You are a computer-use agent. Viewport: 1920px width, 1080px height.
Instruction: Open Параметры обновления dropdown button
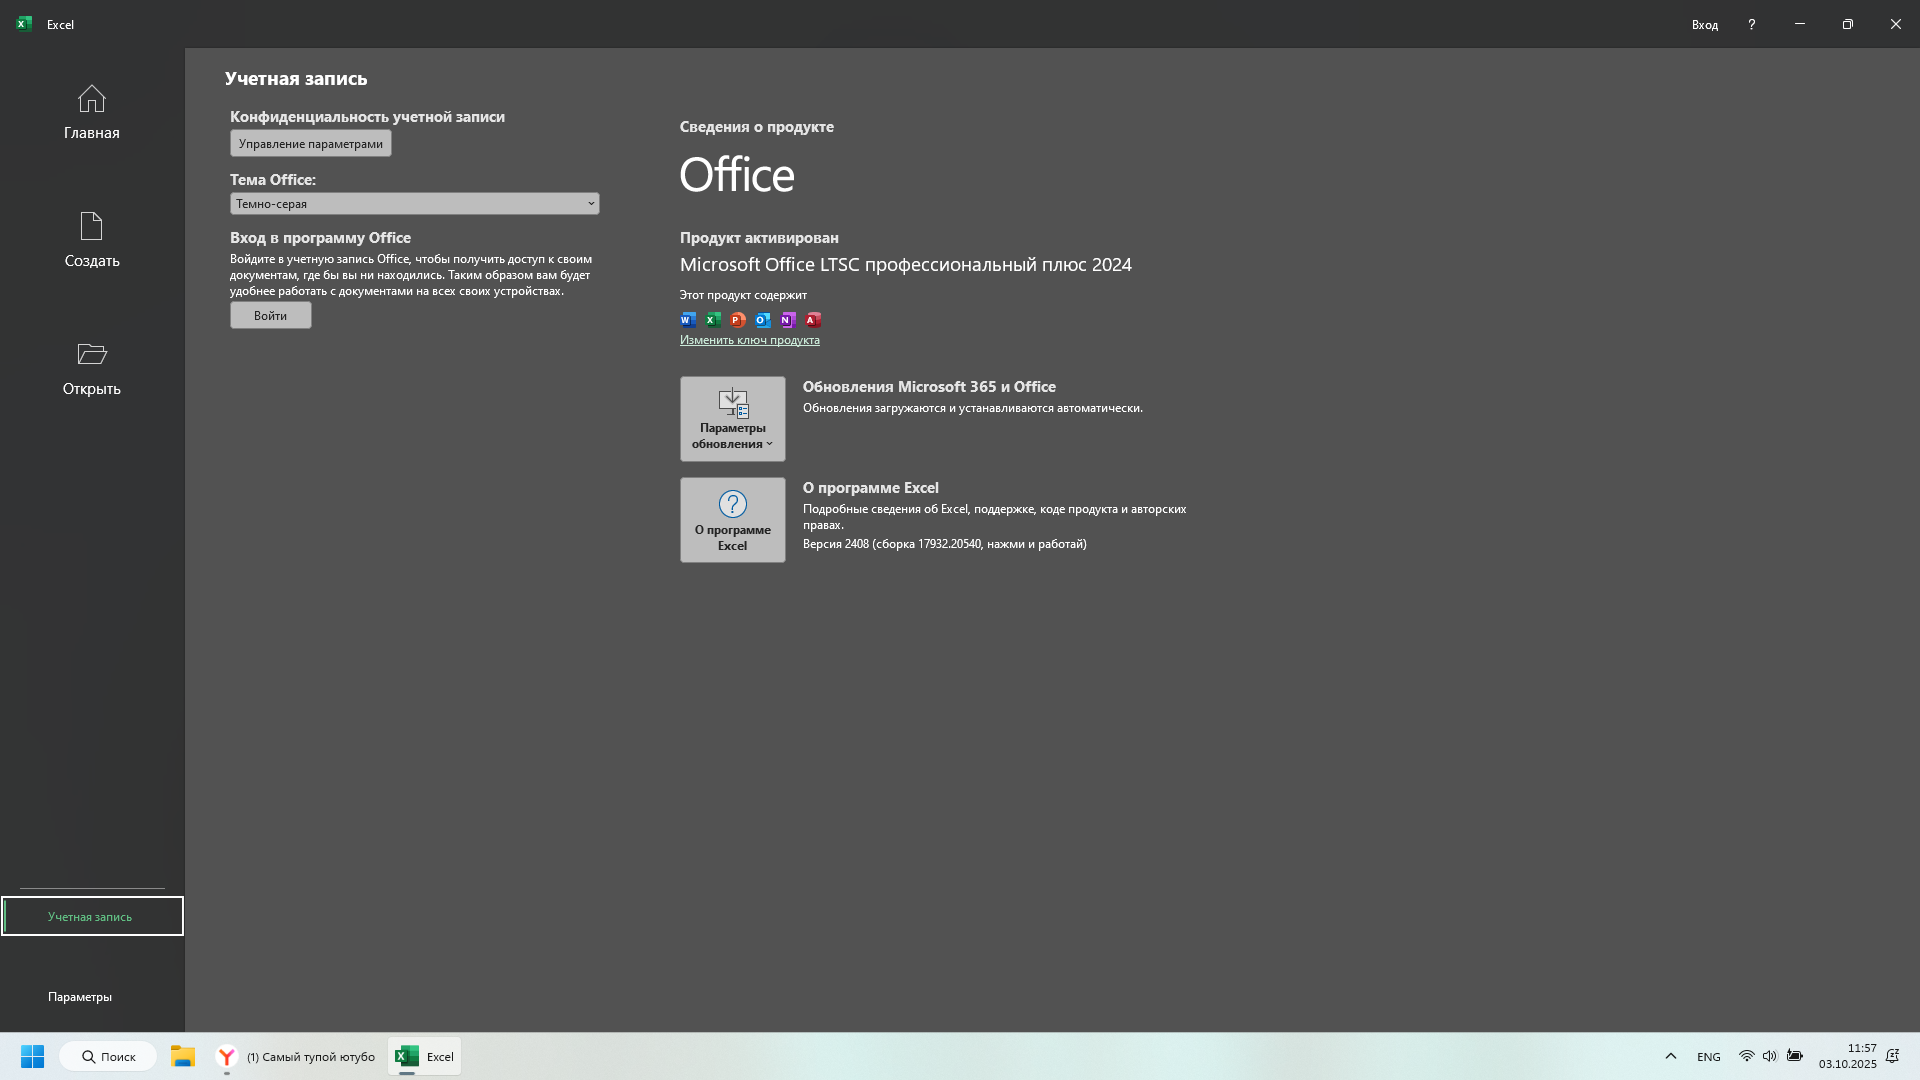[732, 419]
